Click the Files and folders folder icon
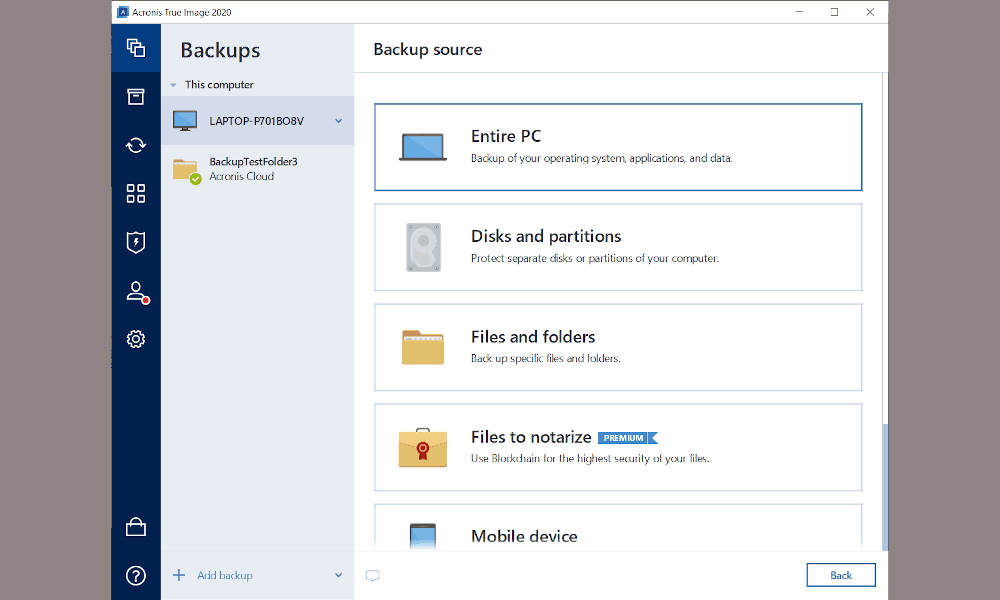This screenshot has height=600, width=1000. (423, 348)
